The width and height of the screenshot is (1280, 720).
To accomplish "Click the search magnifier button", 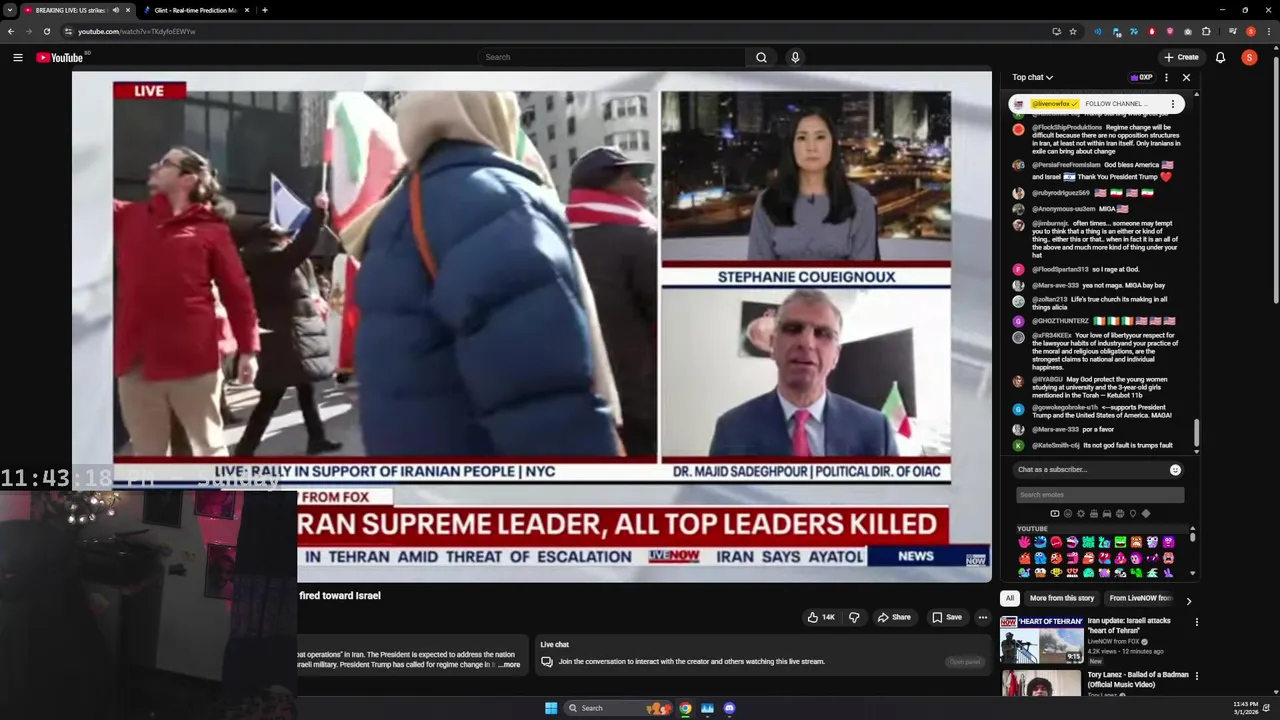I will (x=761, y=57).
